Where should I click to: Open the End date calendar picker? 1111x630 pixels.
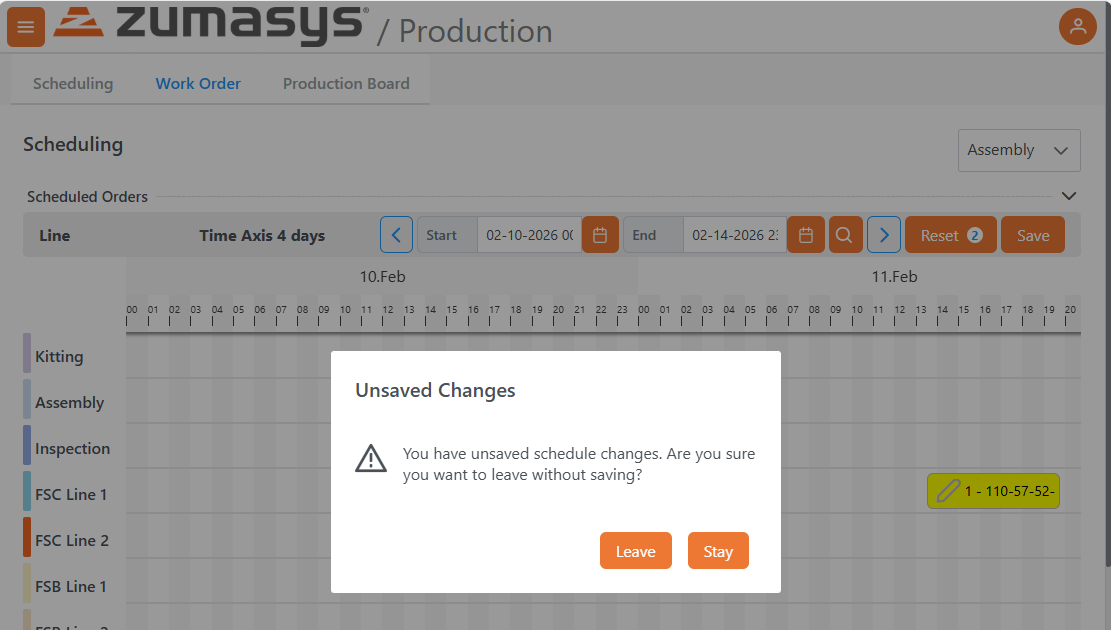click(x=806, y=234)
